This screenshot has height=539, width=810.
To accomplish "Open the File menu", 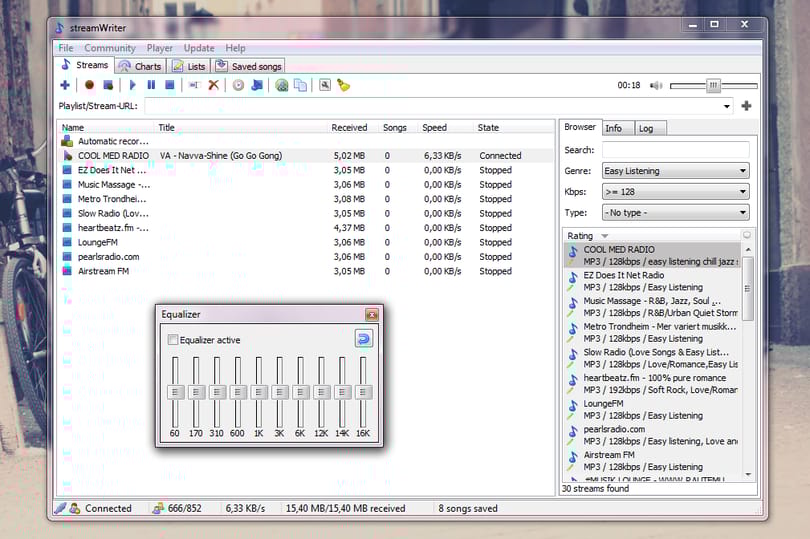I will [x=66, y=48].
